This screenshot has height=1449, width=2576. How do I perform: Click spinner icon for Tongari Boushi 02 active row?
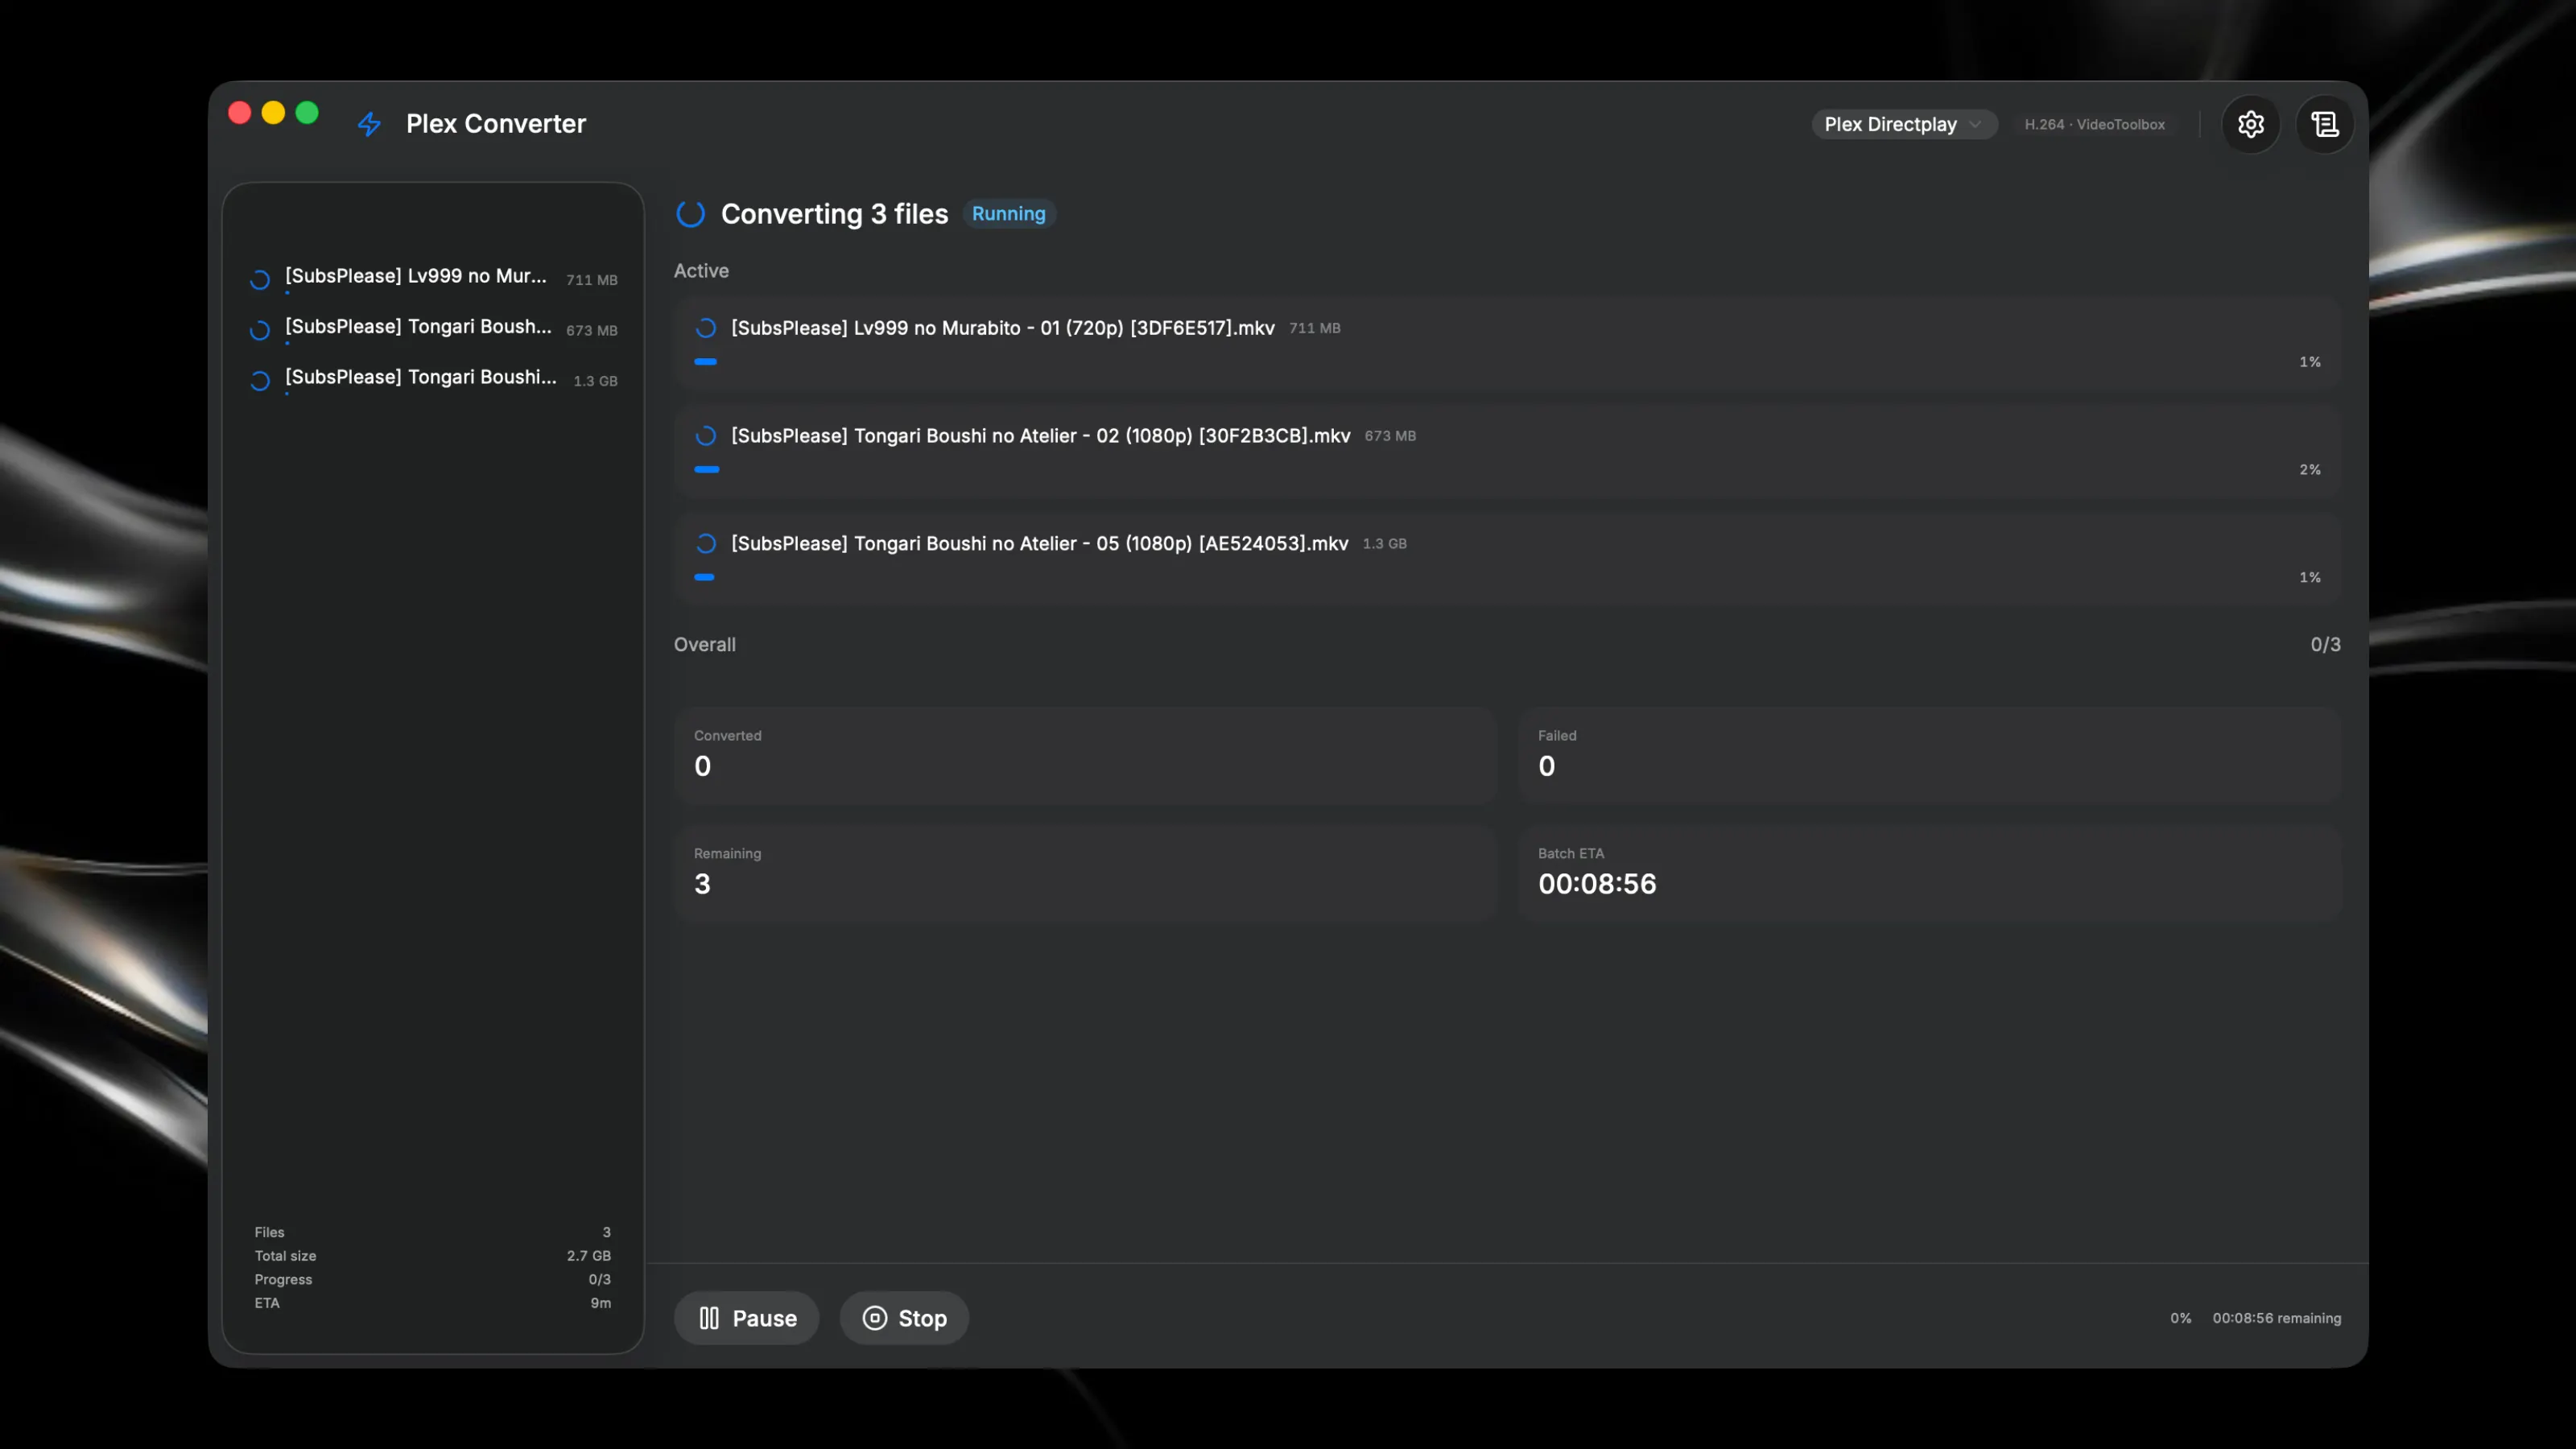pyautogui.click(x=706, y=436)
